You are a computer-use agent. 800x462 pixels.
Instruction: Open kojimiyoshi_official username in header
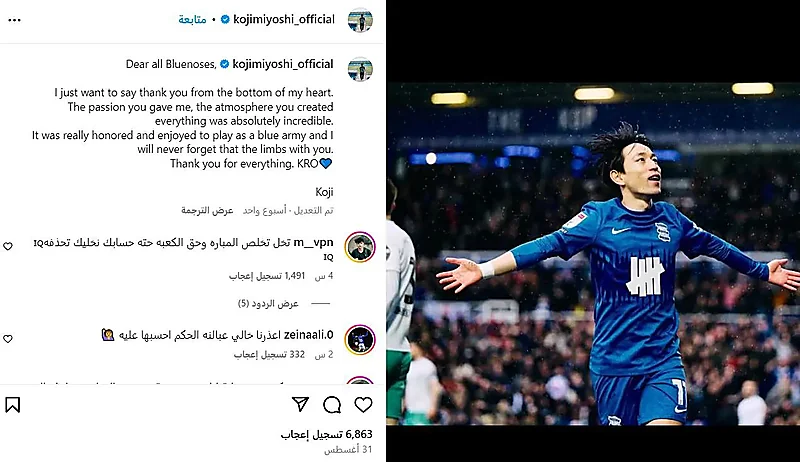pyautogui.click(x=284, y=19)
